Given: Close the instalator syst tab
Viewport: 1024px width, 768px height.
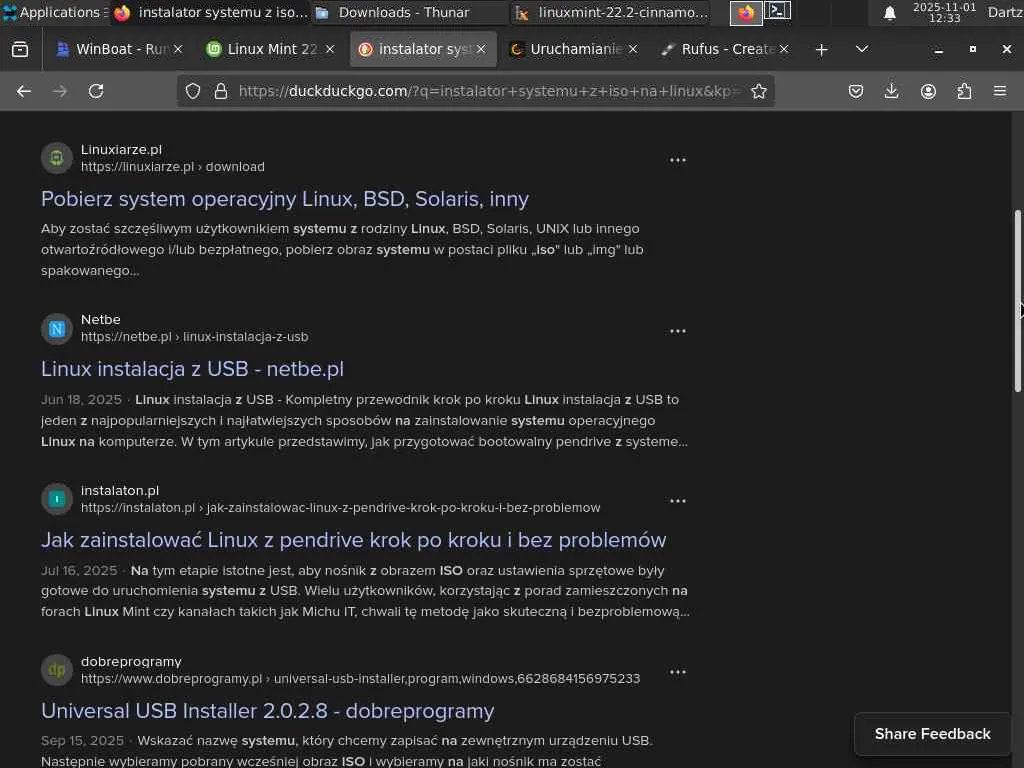Looking at the screenshot, I should click(x=481, y=49).
